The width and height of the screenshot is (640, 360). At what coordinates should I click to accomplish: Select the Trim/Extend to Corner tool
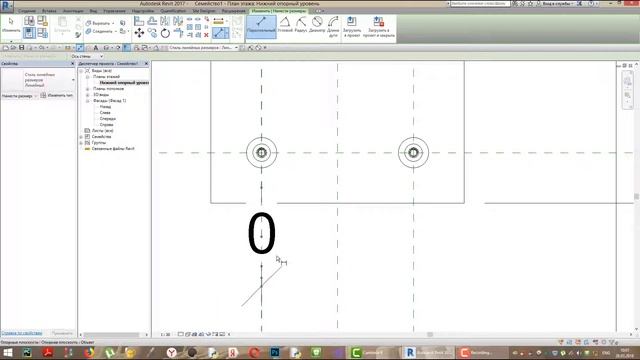178,33
